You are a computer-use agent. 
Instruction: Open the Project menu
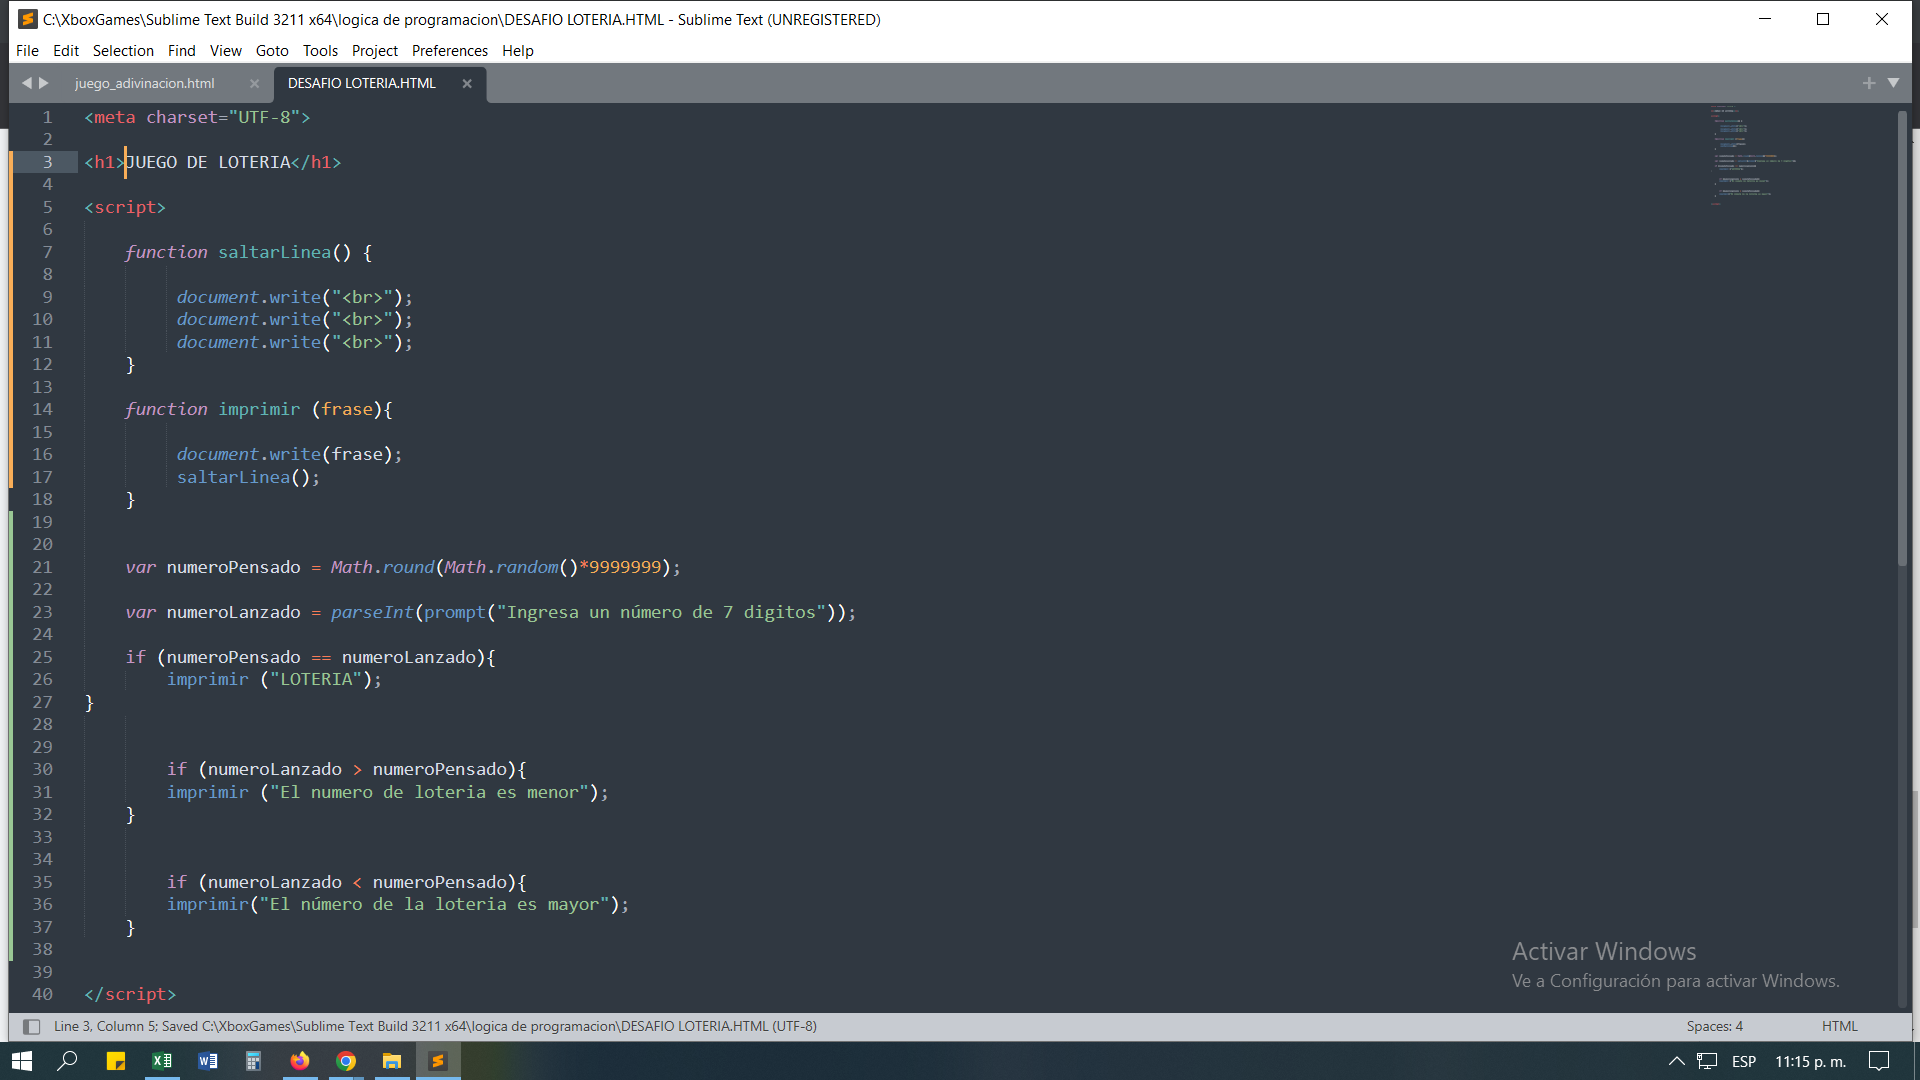coord(375,51)
